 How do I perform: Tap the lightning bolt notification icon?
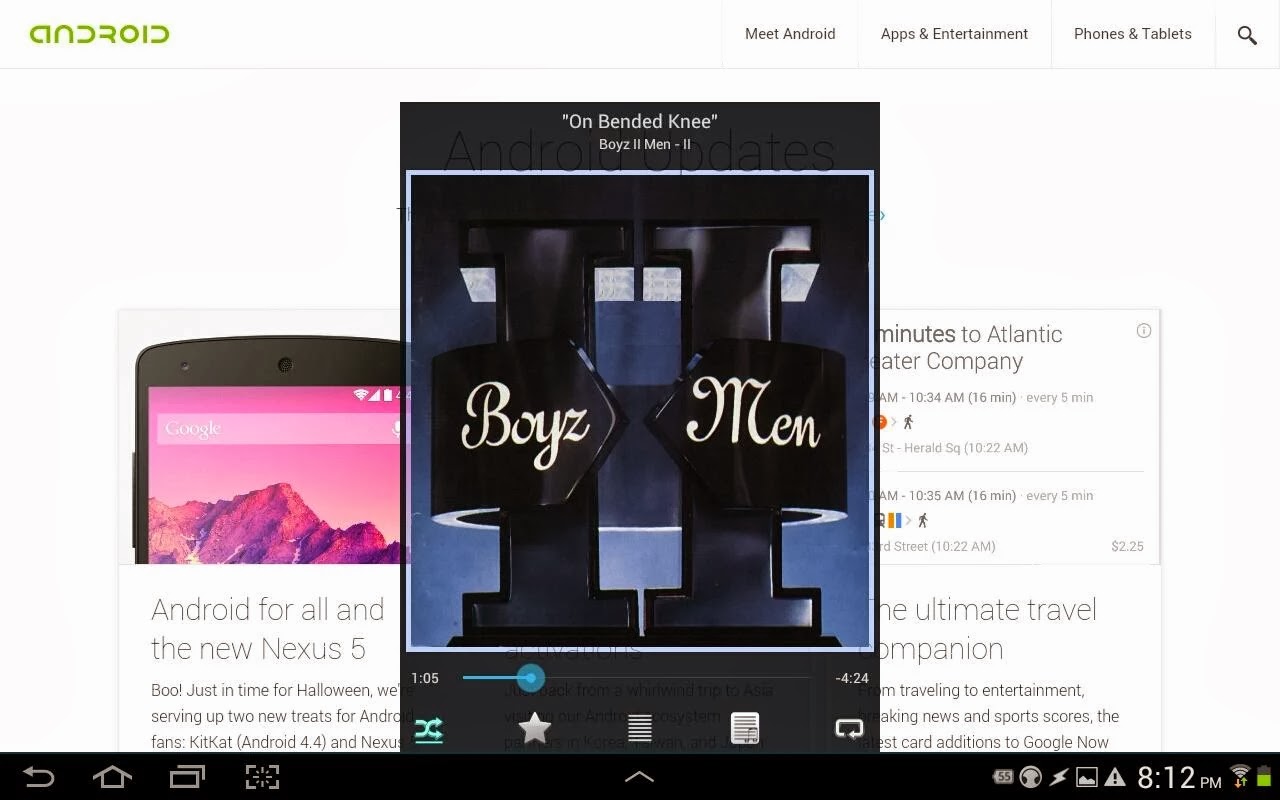pos(1058,778)
